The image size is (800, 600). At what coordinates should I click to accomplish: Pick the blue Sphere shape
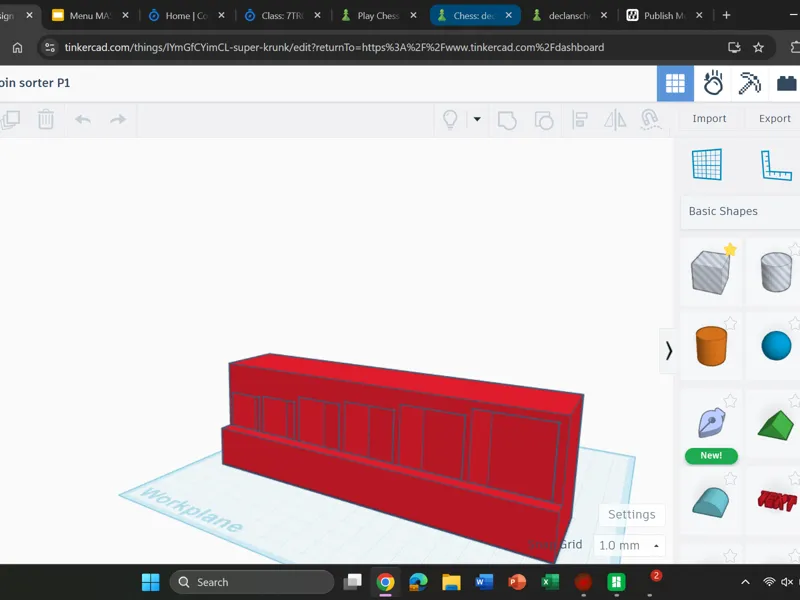776,346
